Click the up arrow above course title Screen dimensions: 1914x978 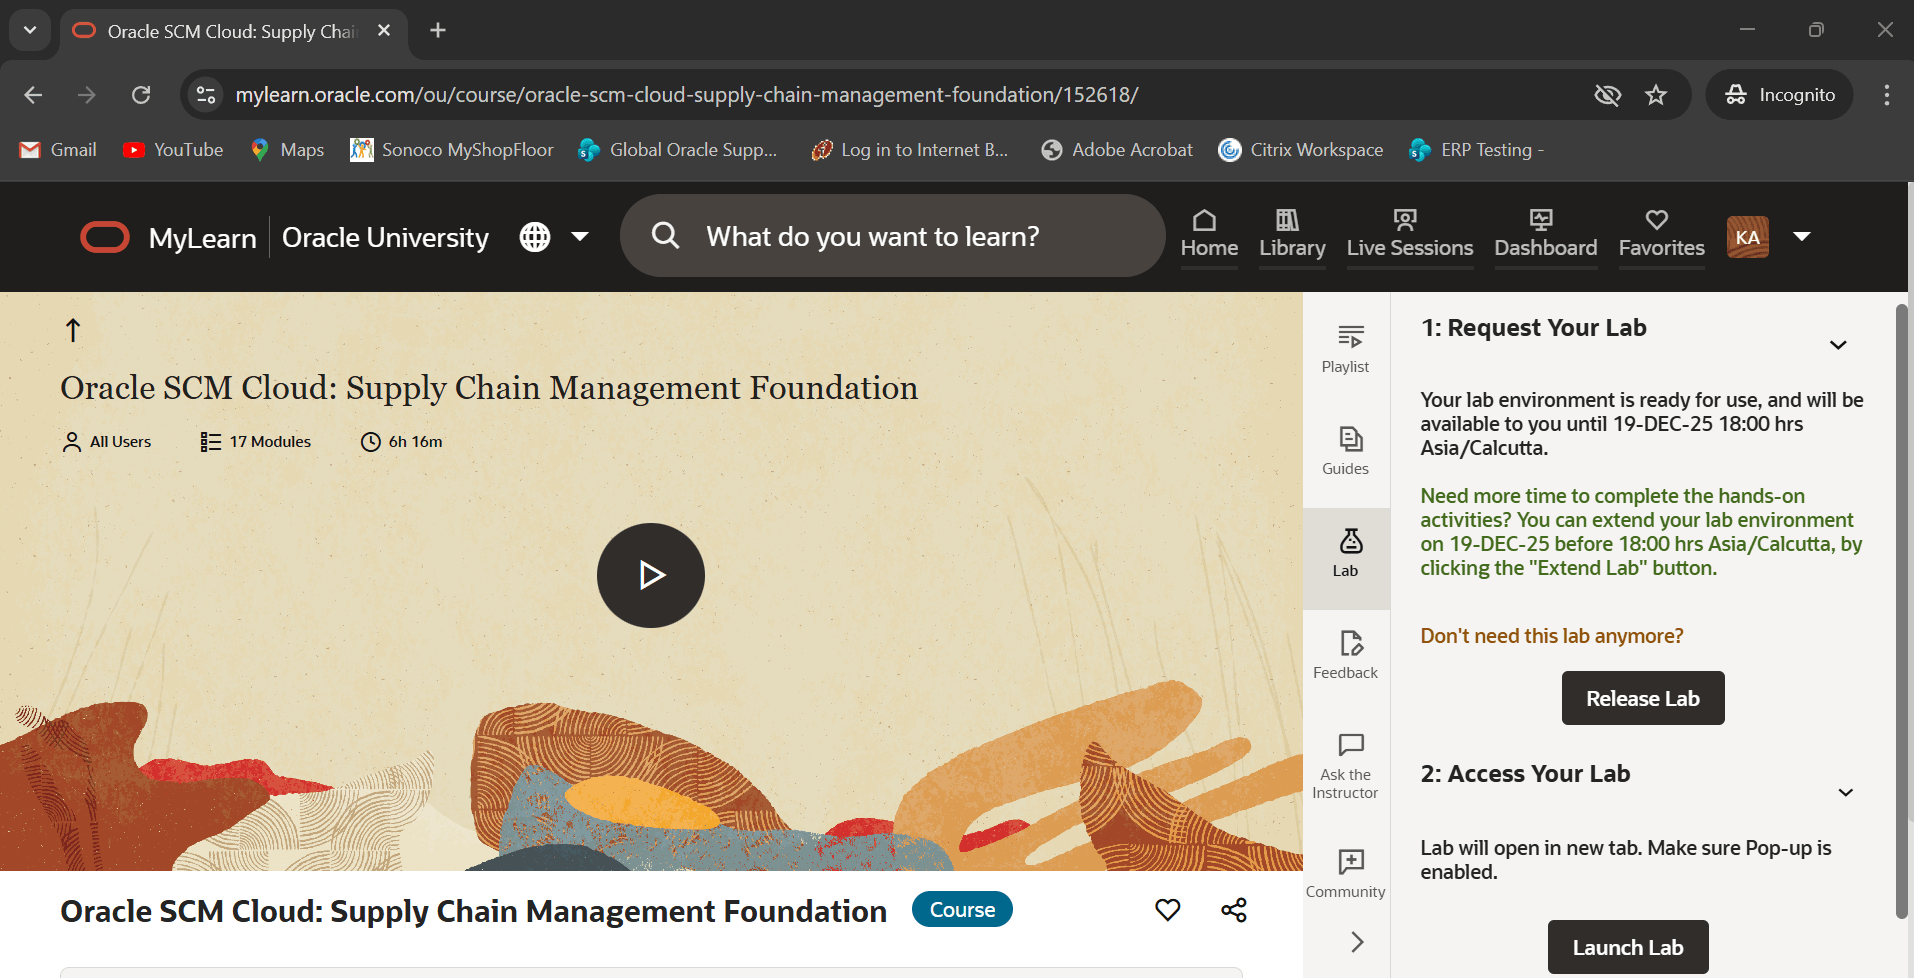coord(73,330)
